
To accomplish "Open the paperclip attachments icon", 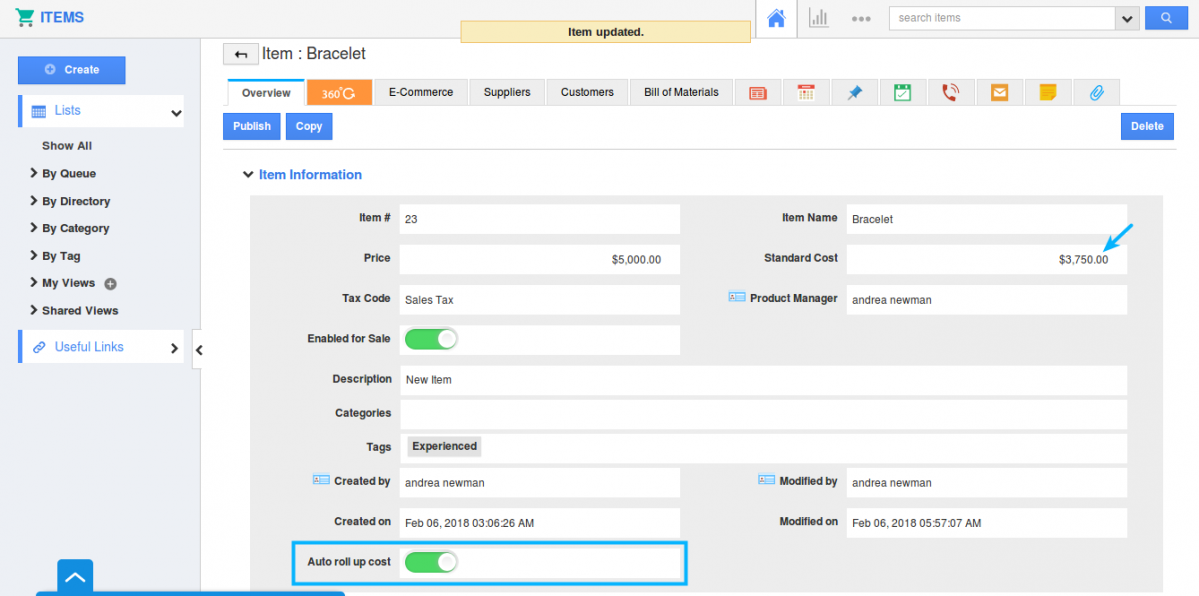I will click(1096, 92).
